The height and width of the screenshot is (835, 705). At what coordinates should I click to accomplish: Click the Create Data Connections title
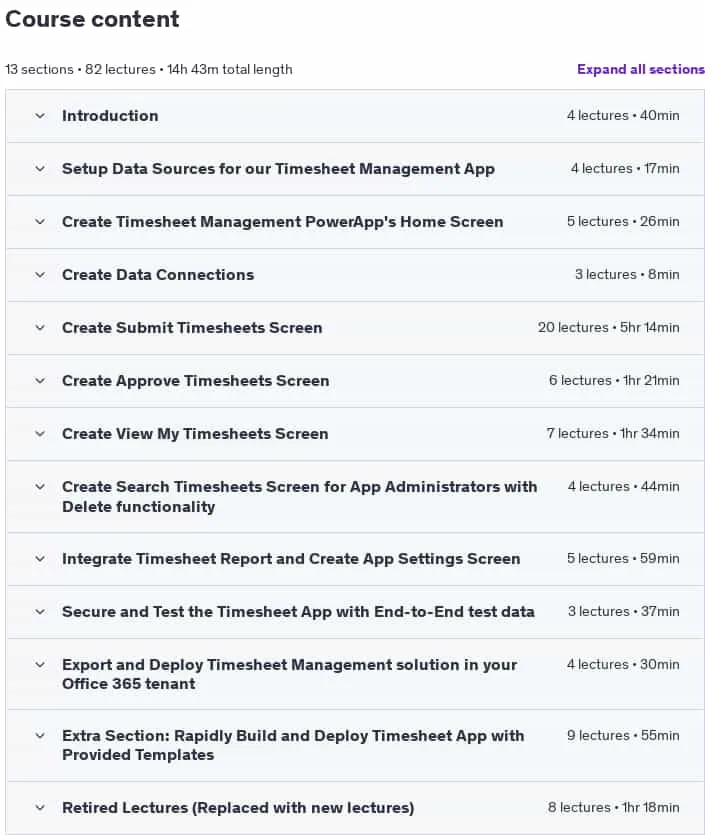158,275
